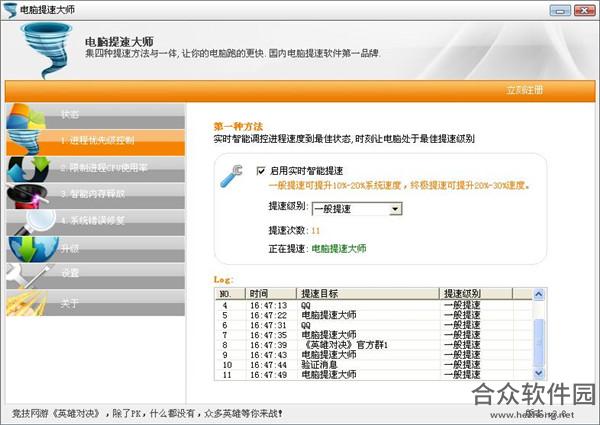Click the 提速次数 count value 11
600x425 pixels.
click(x=316, y=231)
